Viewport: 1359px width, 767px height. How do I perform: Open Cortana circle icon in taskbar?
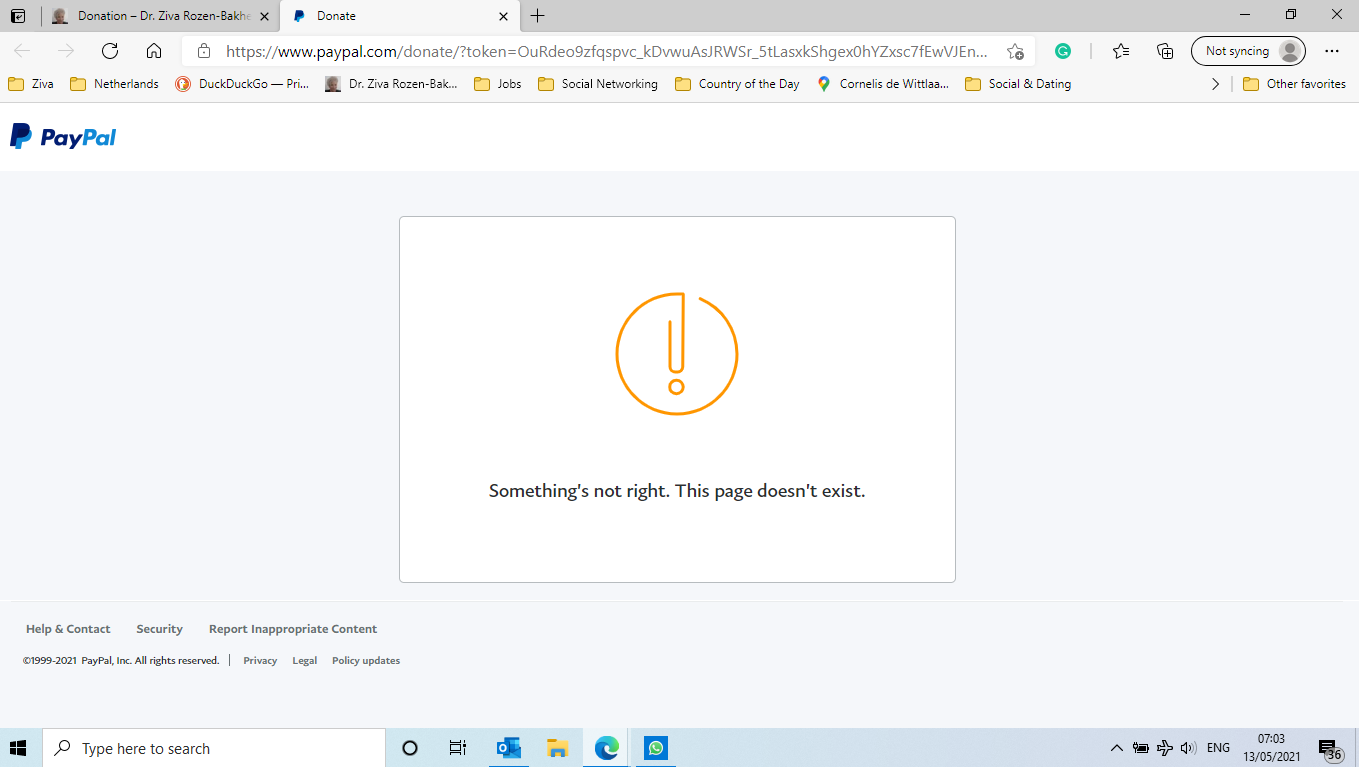409,748
